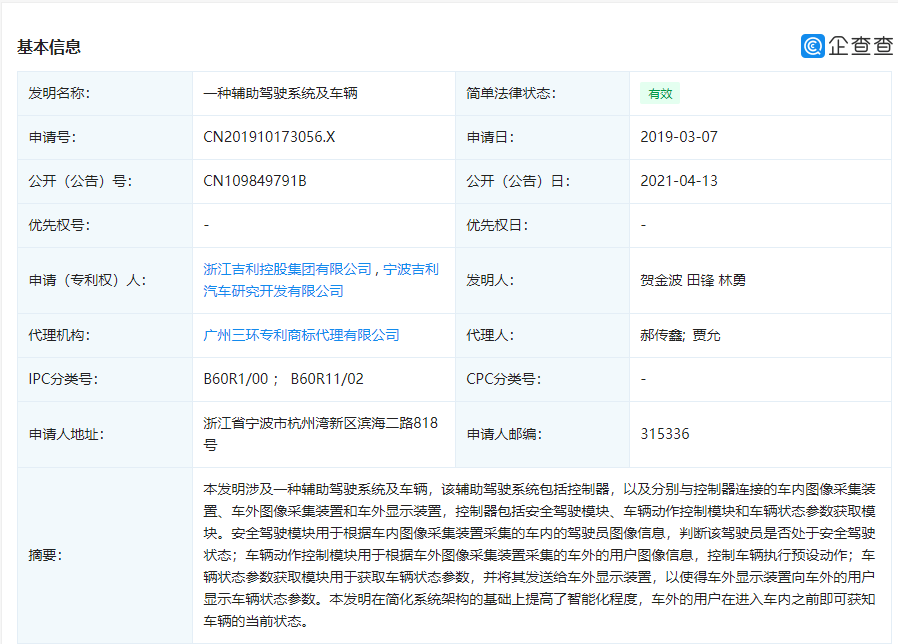Open the 广州三环专利商标代理有限公司 agency link
Viewport: 898px width, 644px height.
(x=301, y=335)
